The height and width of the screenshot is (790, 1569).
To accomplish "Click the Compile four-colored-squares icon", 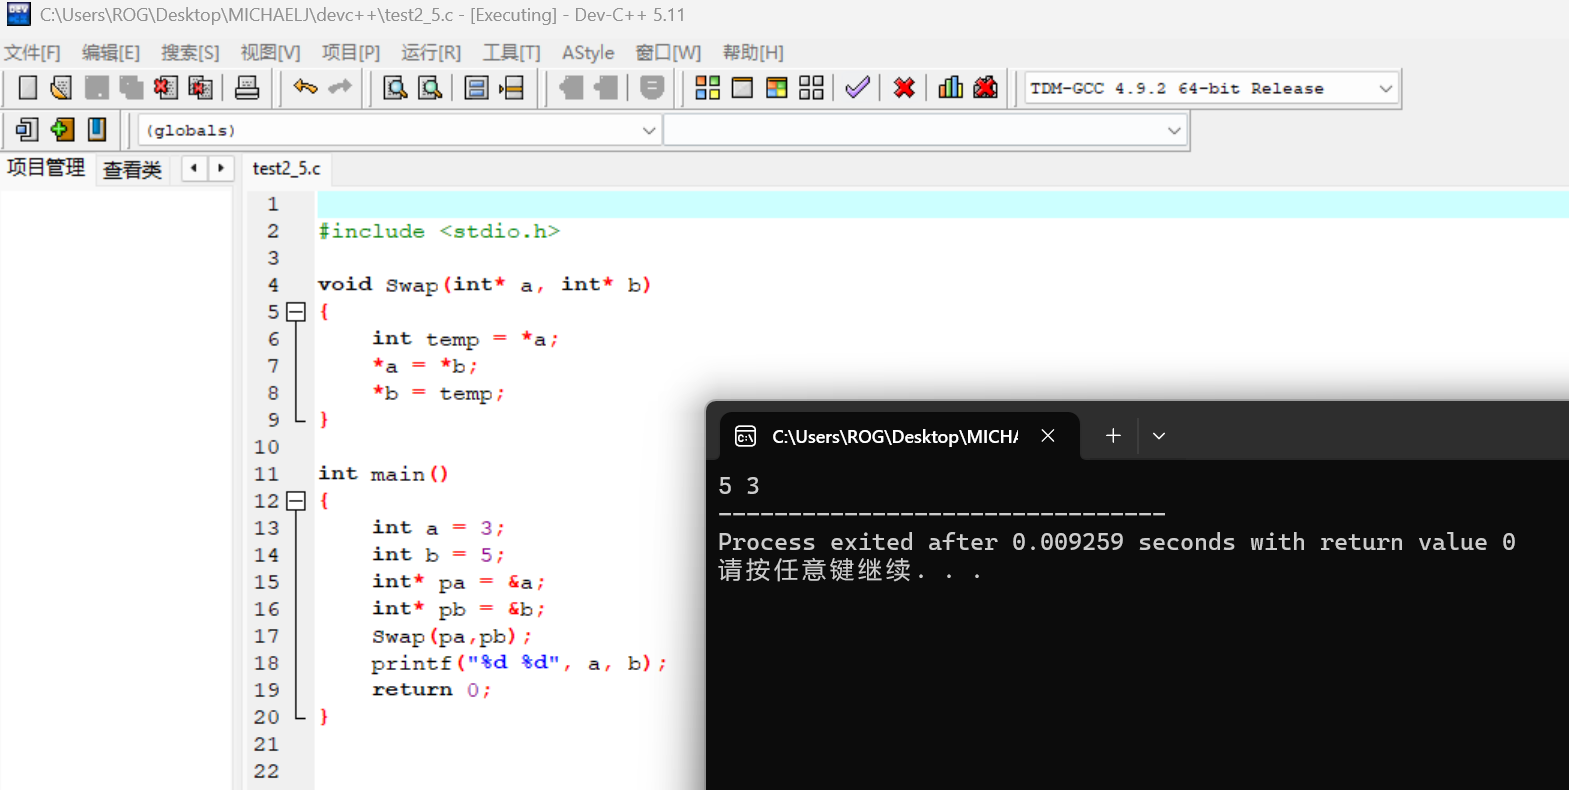I will [708, 88].
